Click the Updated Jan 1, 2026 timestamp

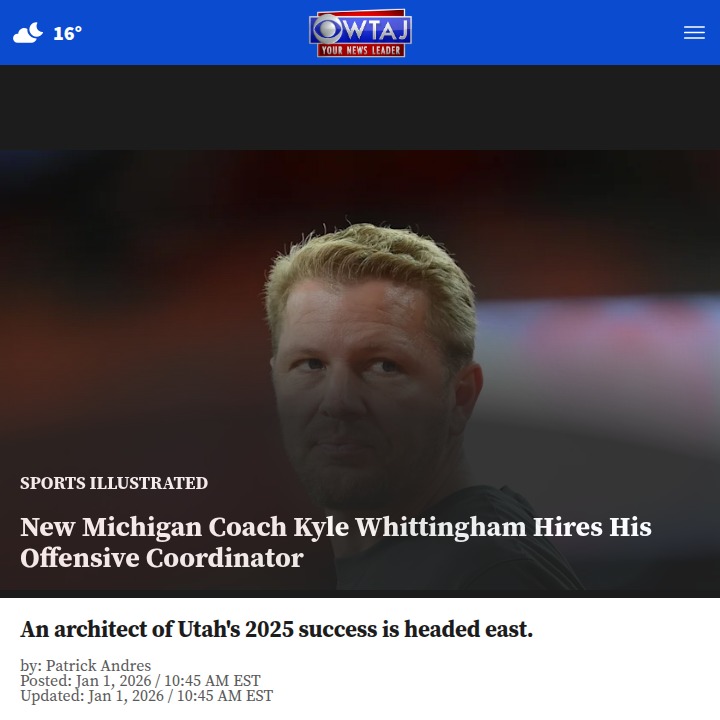[x=146, y=696]
